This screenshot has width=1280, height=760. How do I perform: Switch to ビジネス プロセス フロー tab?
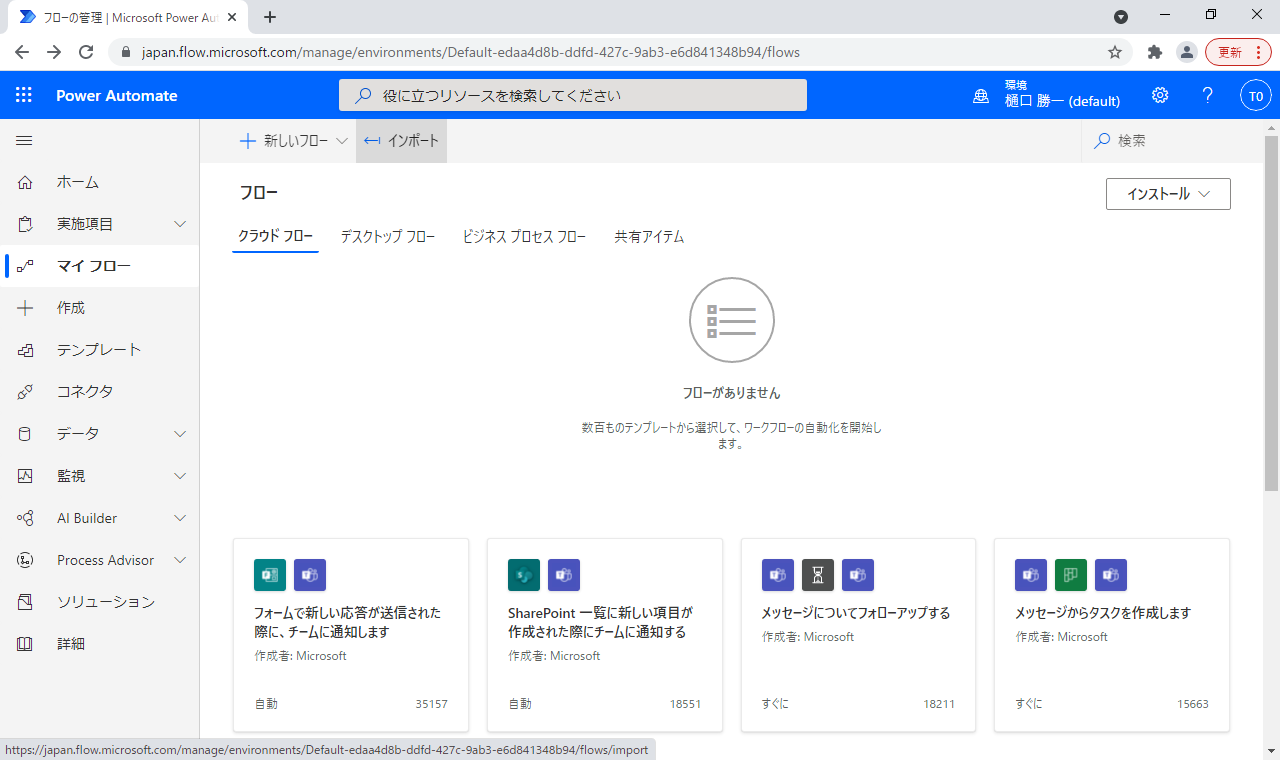[524, 237]
